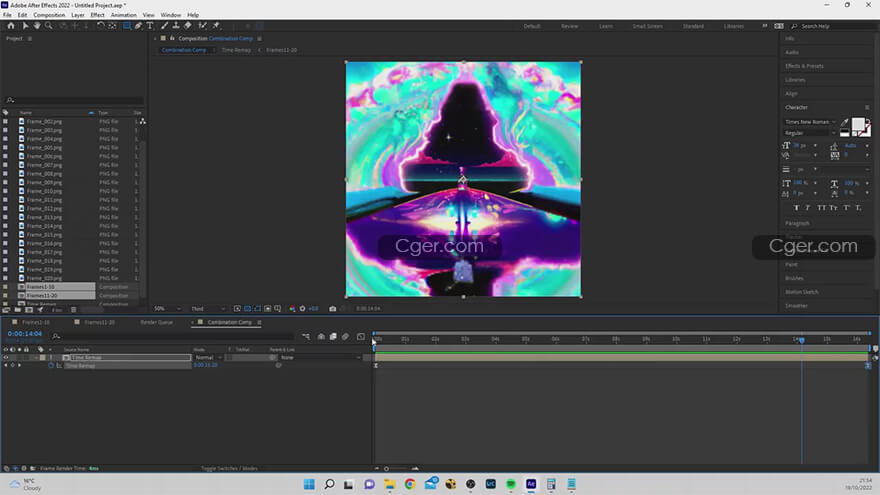The width and height of the screenshot is (880, 495).
Task: Select the Brush tool
Action: click(x=164, y=26)
